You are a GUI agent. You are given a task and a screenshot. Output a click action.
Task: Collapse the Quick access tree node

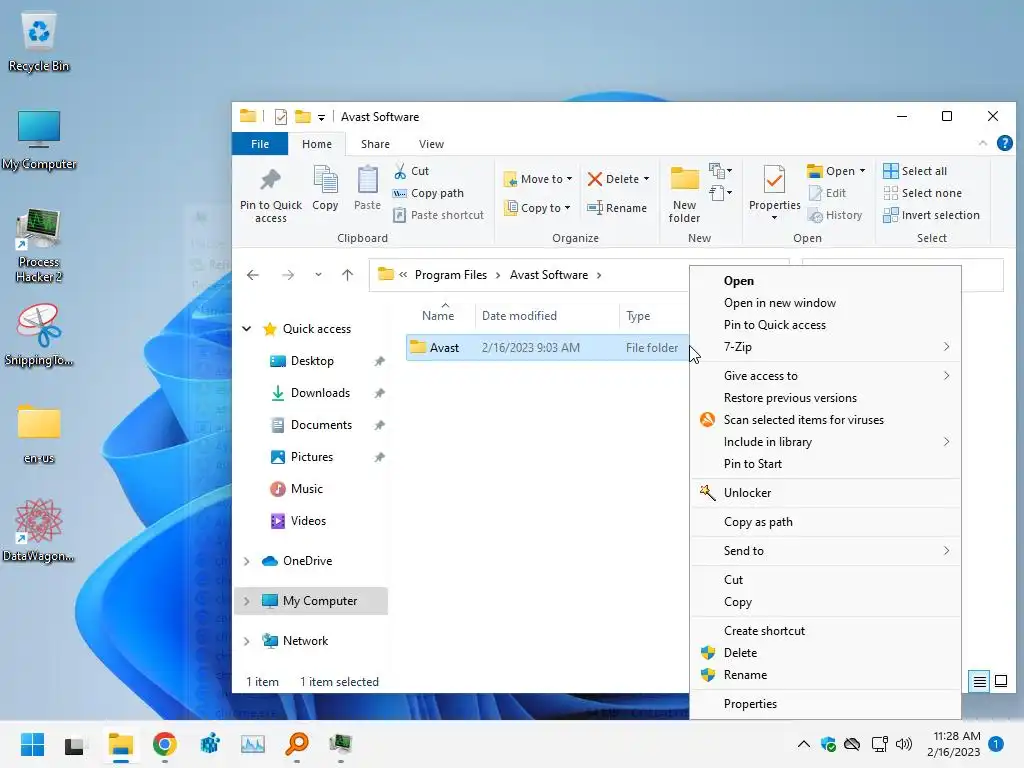pyautogui.click(x=247, y=329)
